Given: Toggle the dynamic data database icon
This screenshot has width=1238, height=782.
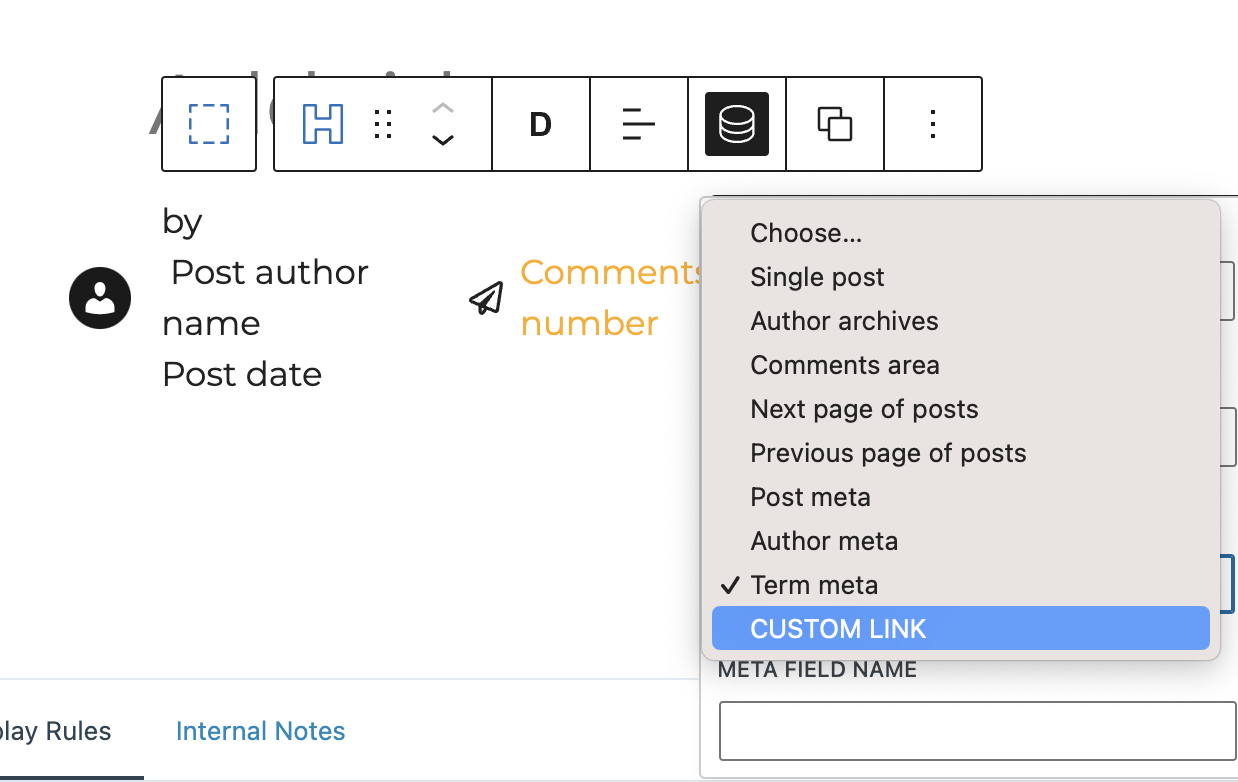Looking at the screenshot, I should (x=737, y=124).
